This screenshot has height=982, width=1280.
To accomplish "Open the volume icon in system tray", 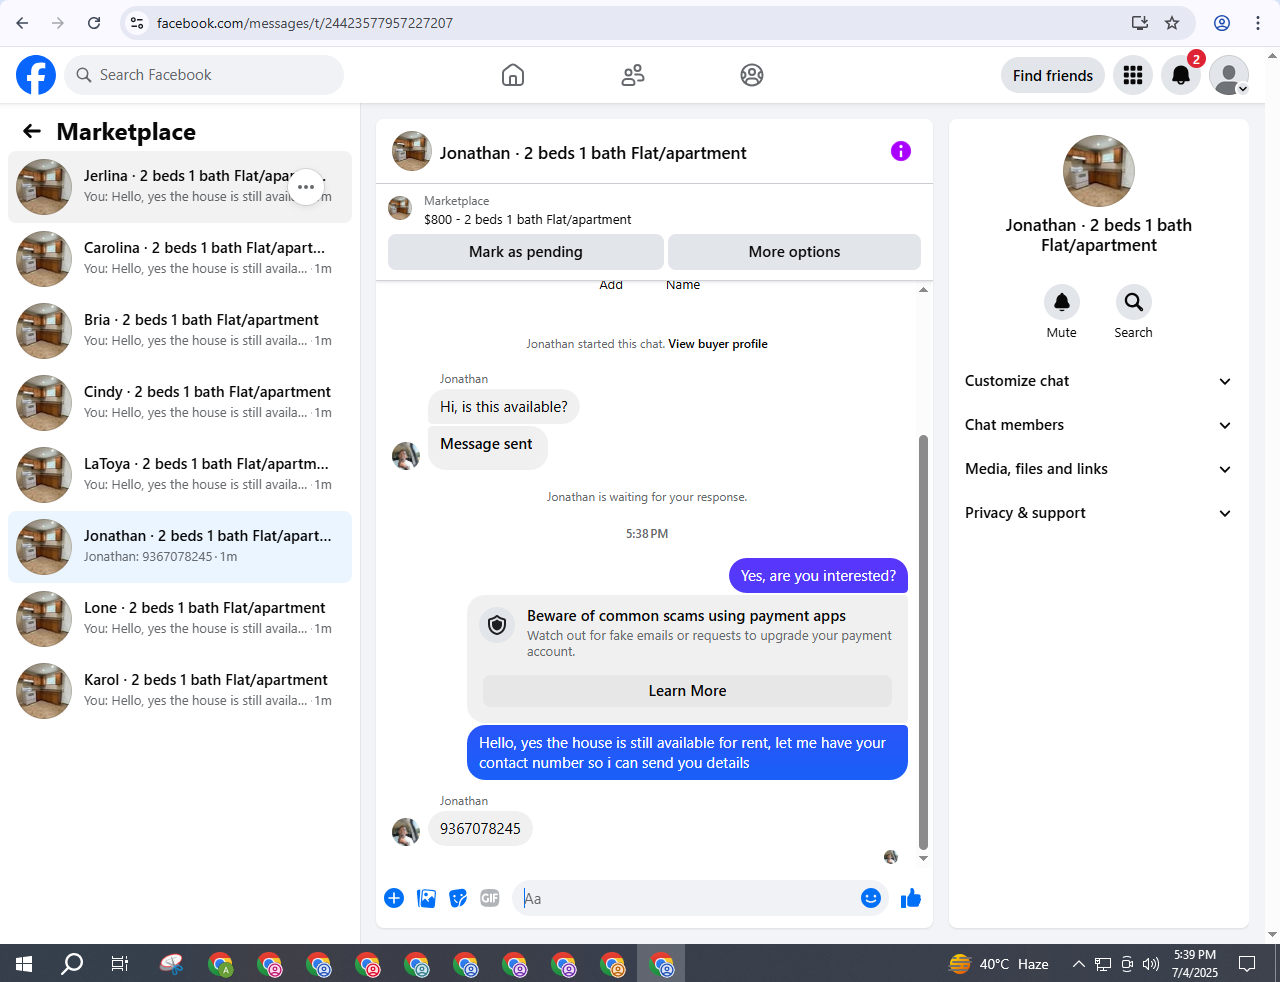I will [1151, 964].
